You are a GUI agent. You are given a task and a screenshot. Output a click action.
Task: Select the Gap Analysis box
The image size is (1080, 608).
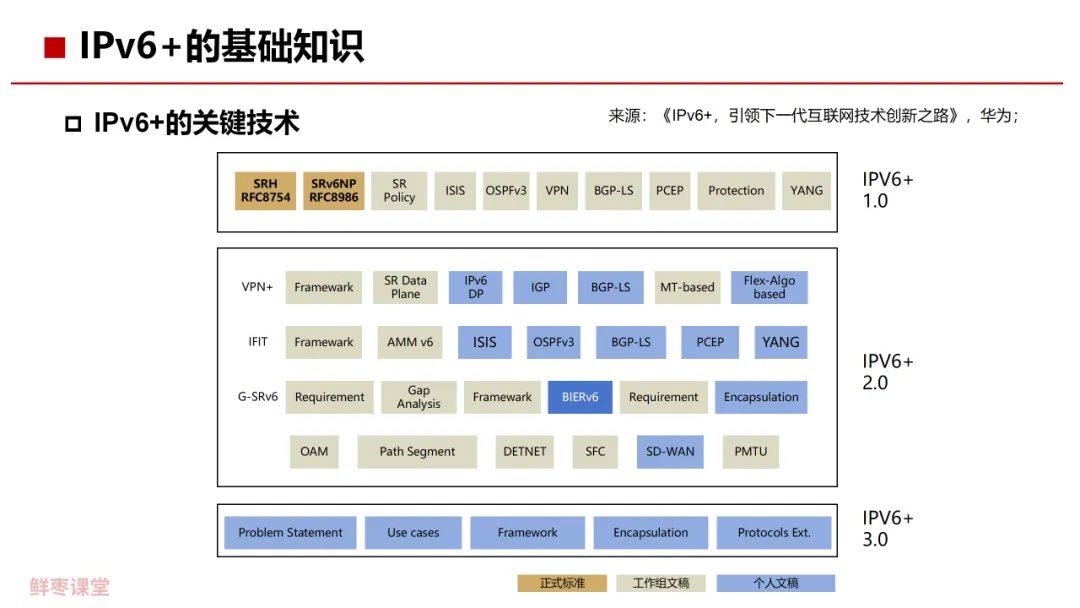pos(419,397)
